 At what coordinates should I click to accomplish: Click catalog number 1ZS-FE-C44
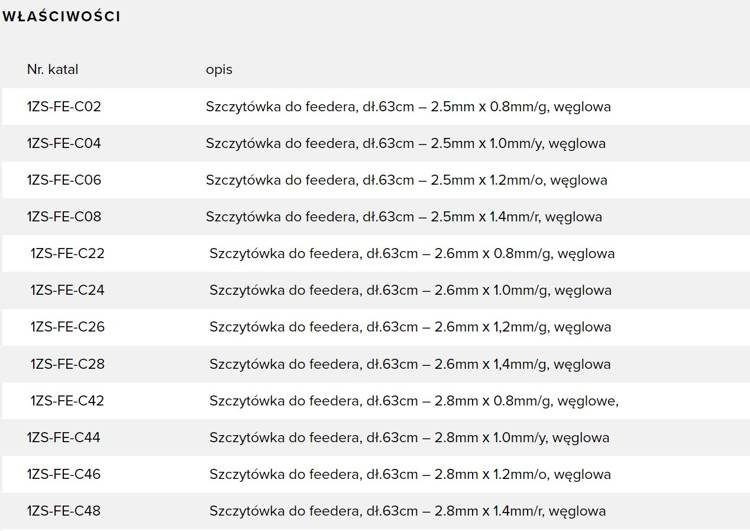64,437
